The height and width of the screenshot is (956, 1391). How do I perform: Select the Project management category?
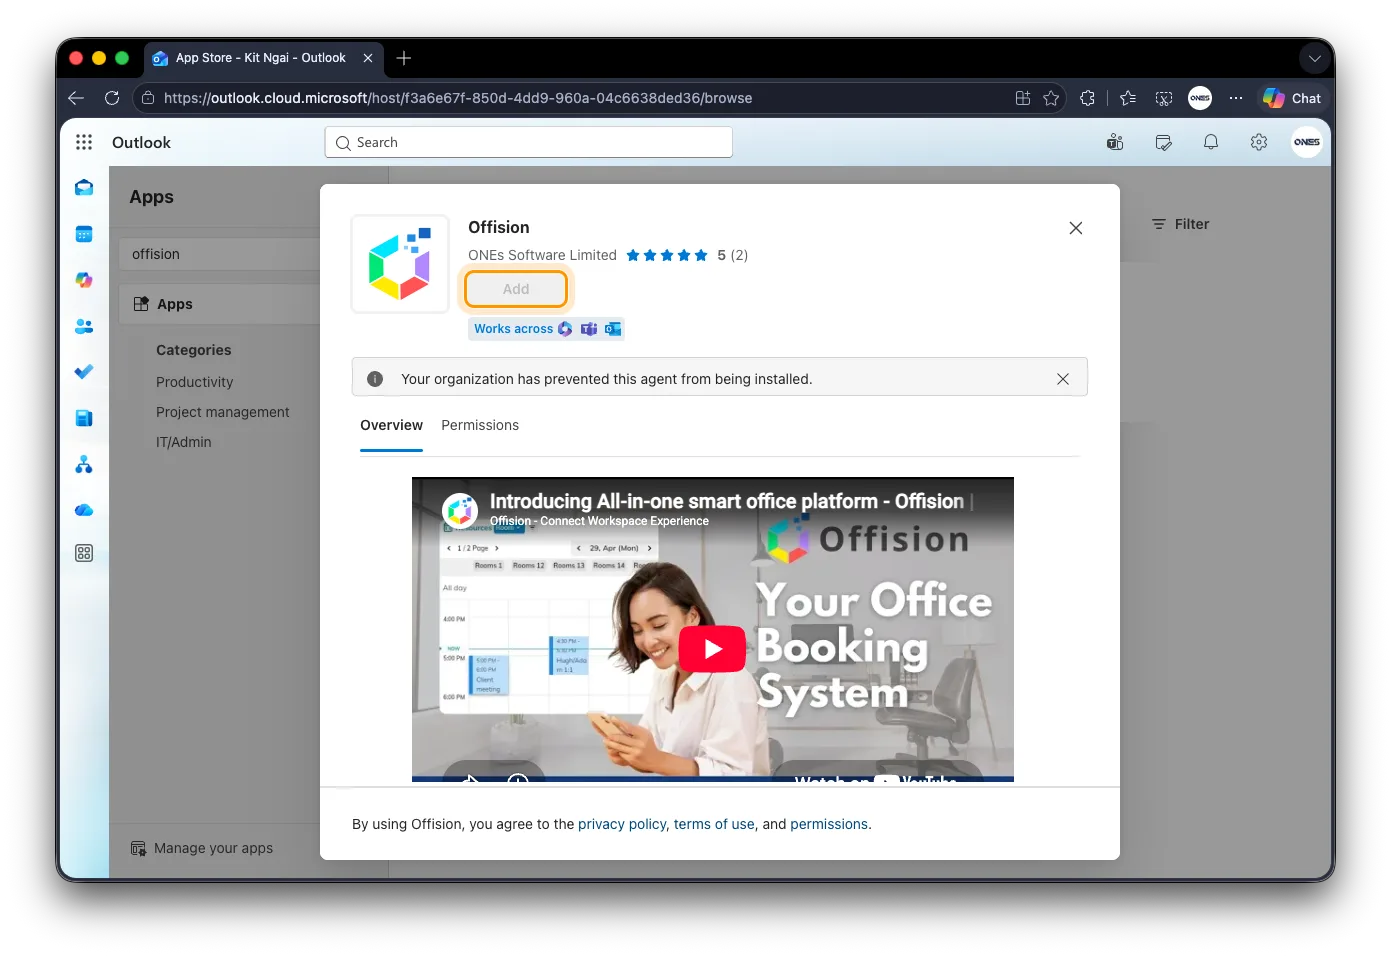[x=223, y=412]
